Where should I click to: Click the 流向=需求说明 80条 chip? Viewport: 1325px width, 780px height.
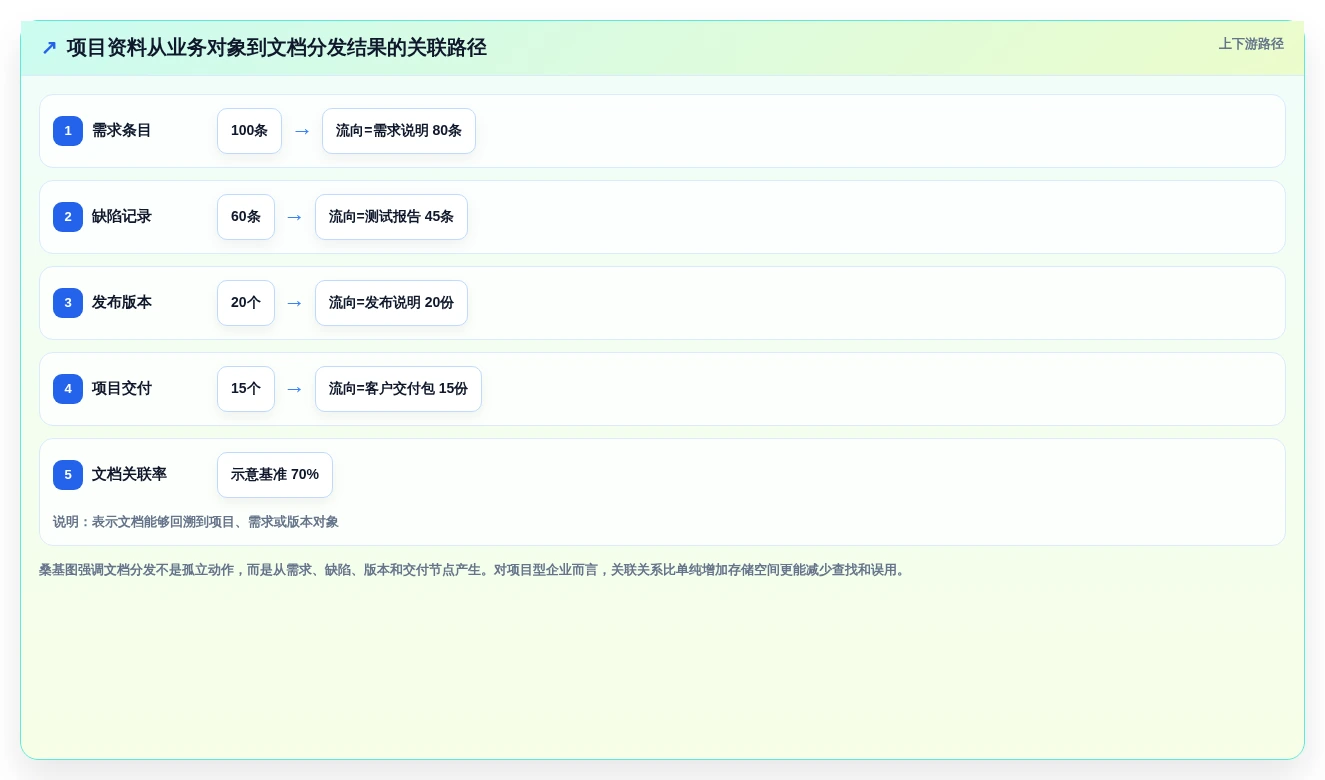[399, 131]
